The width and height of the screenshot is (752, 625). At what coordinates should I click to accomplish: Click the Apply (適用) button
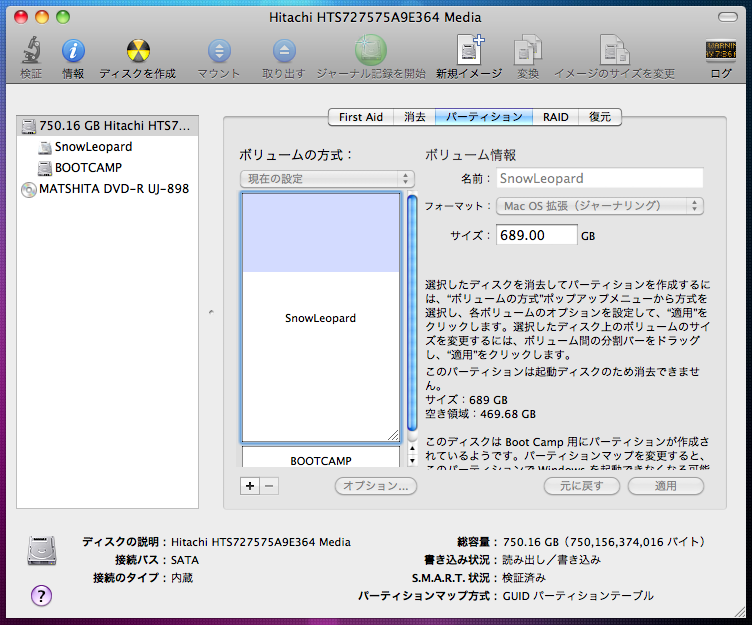(x=666, y=486)
